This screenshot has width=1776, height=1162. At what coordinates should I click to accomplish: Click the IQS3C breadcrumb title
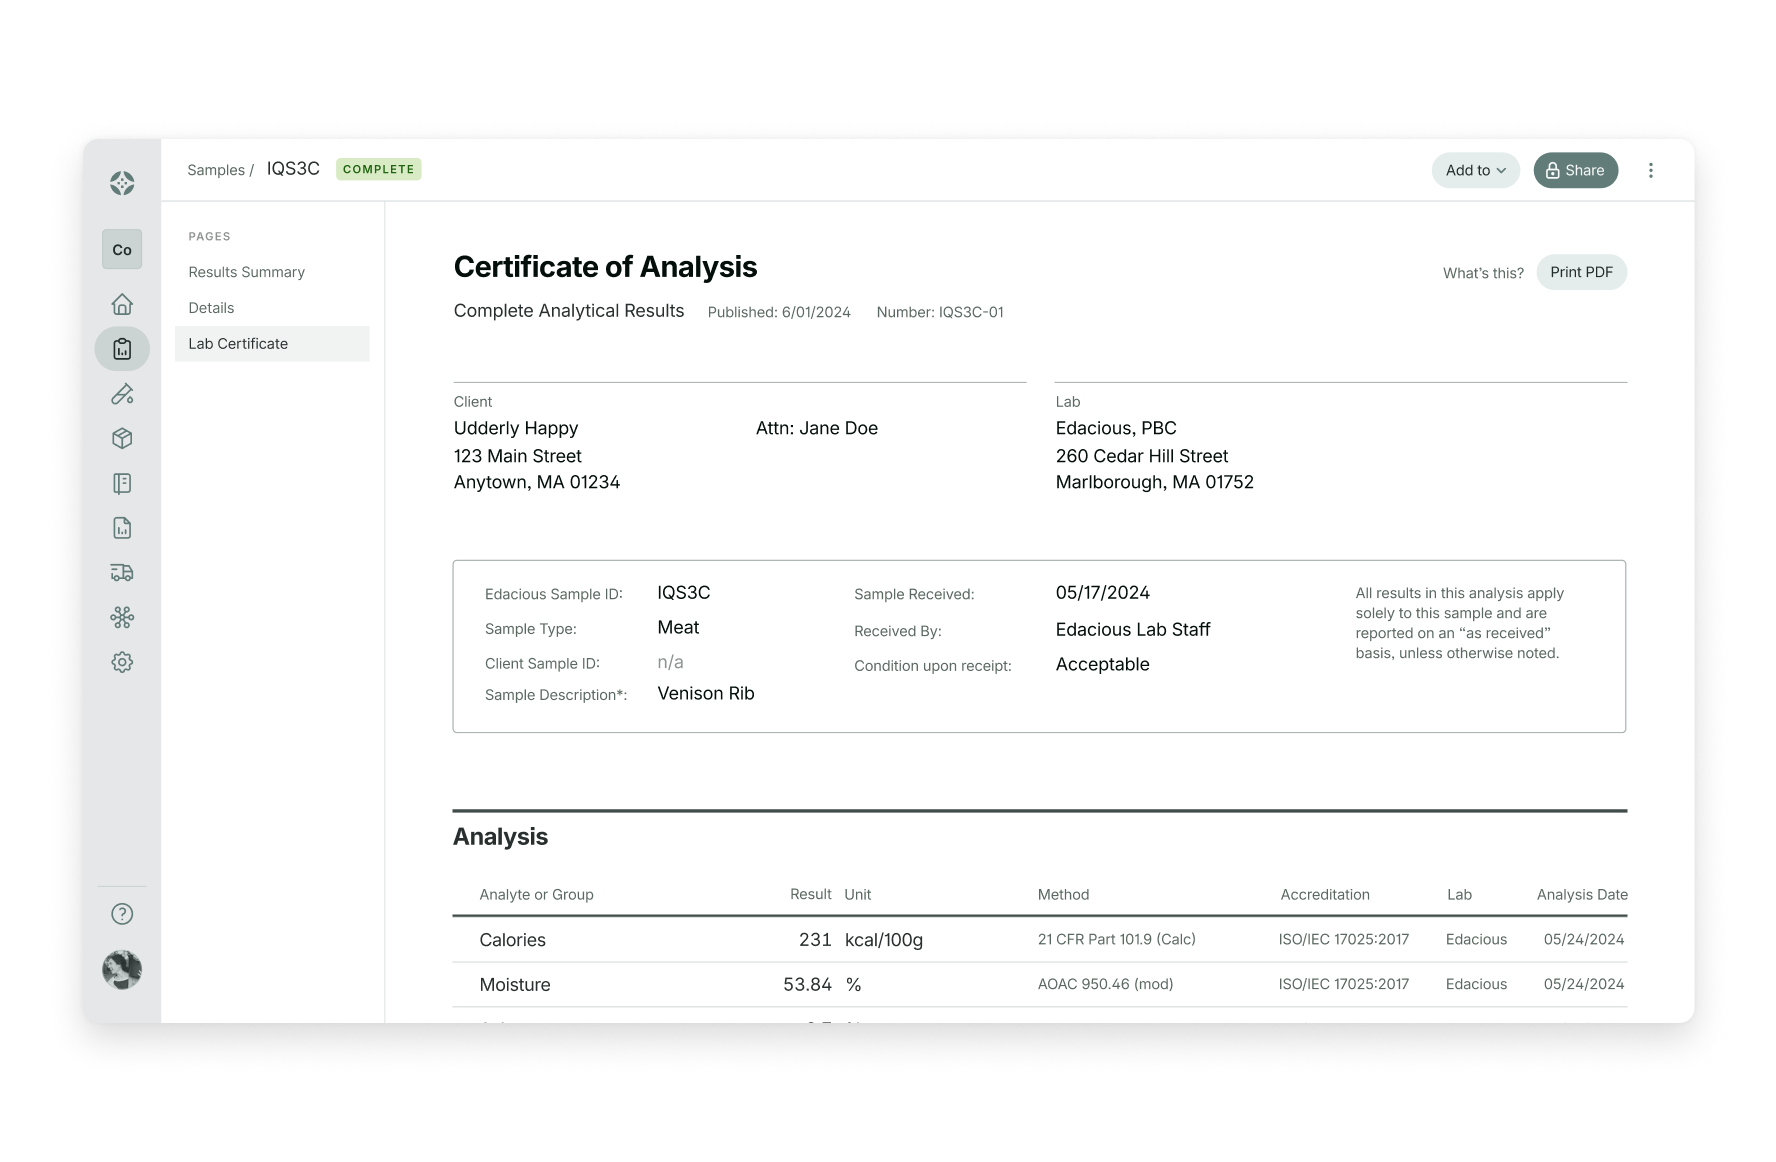pyautogui.click(x=293, y=169)
